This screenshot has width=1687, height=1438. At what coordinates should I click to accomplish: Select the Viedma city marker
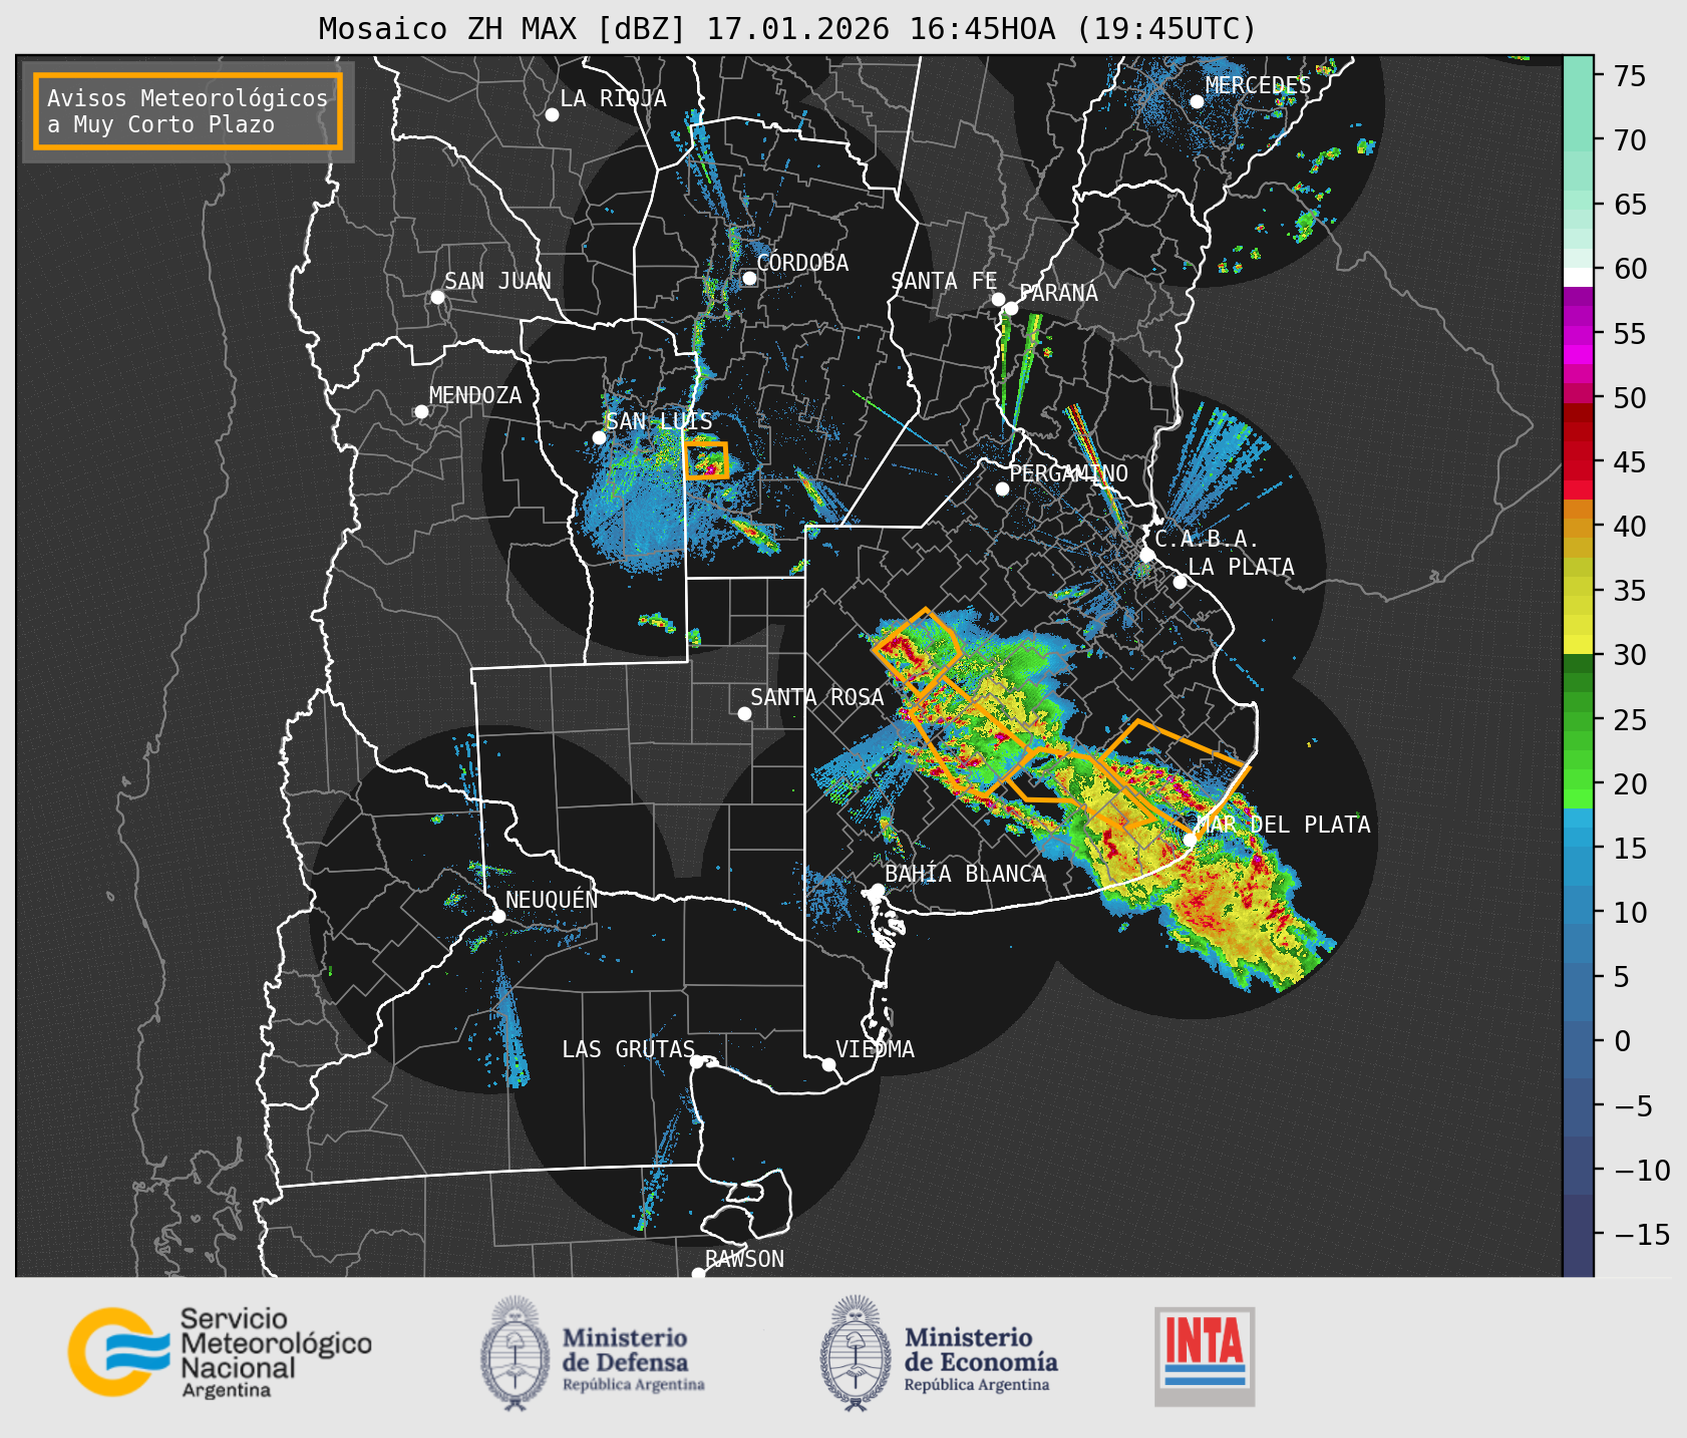click(x=829, y=1064)
